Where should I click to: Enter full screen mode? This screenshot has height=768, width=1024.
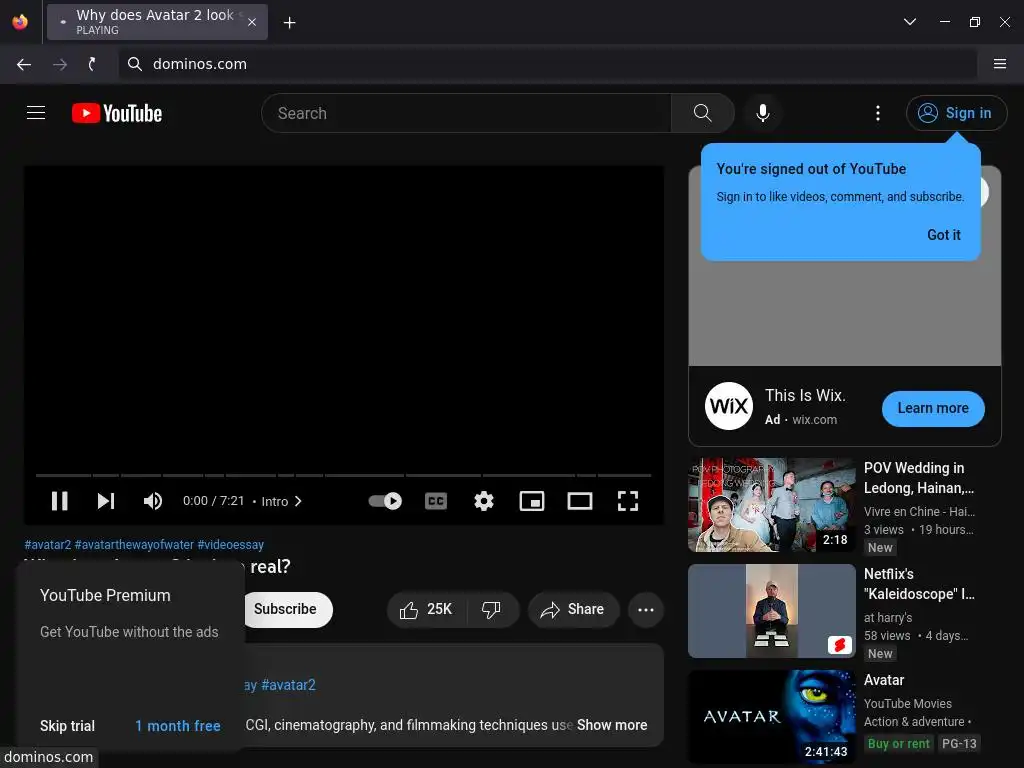click(x=628, y=501)
